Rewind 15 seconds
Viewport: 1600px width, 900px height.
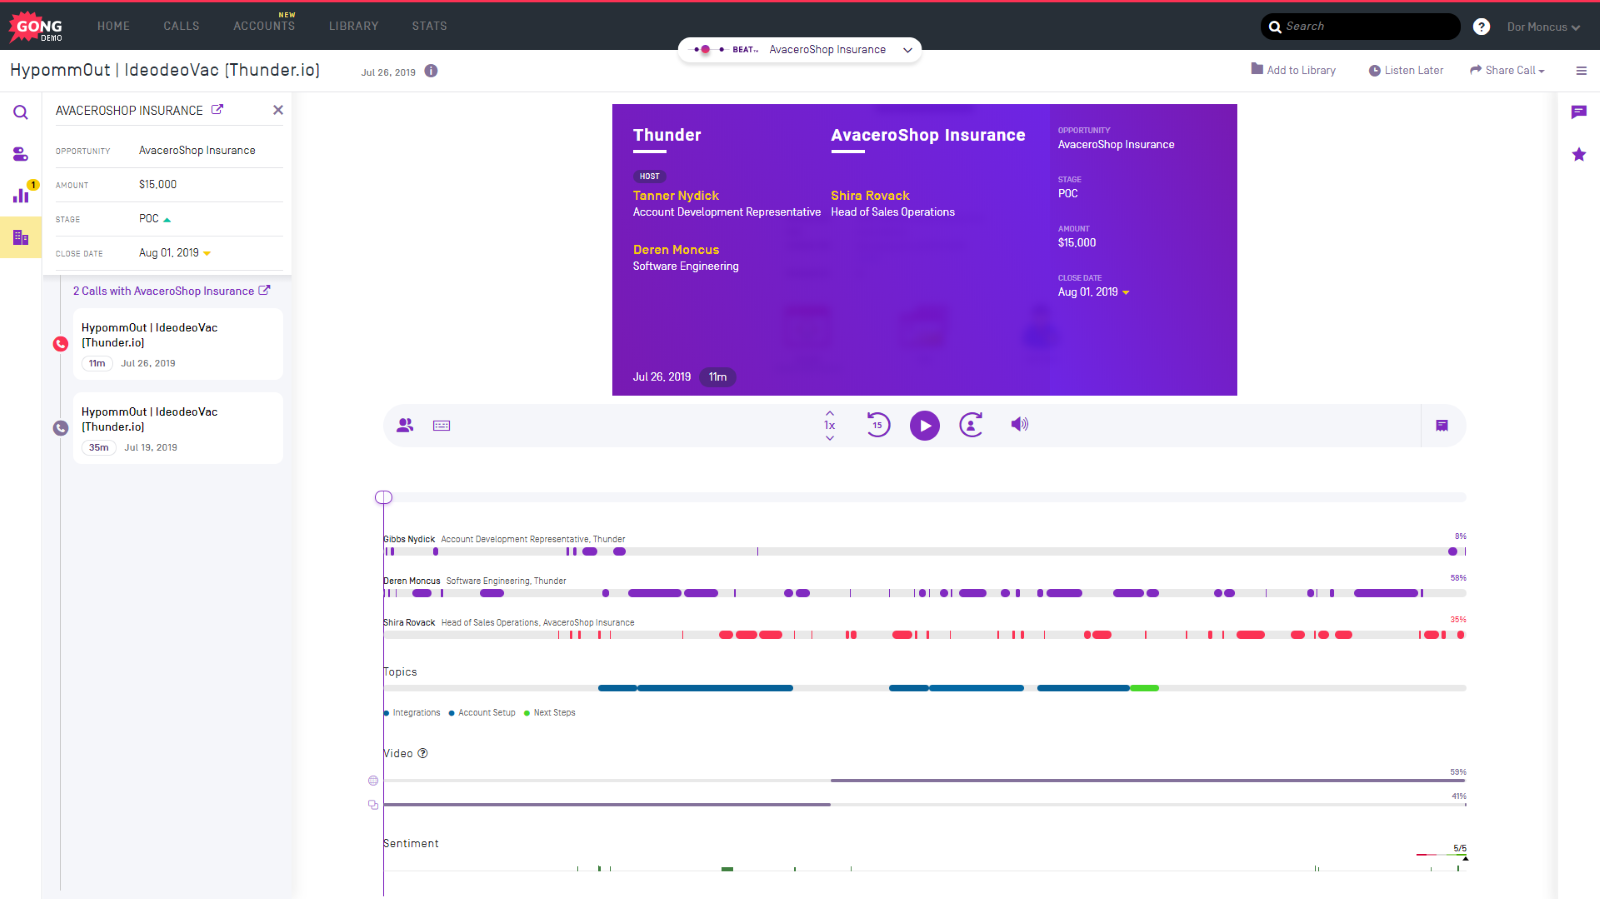878,425
